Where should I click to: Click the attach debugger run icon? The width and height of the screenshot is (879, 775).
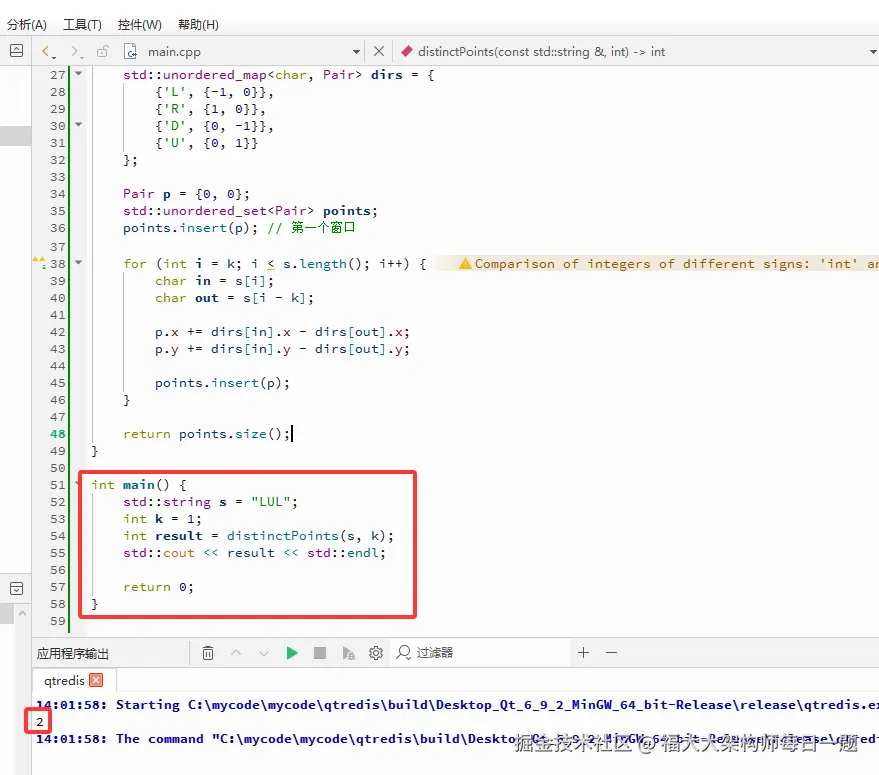click(x=348, y=653)
